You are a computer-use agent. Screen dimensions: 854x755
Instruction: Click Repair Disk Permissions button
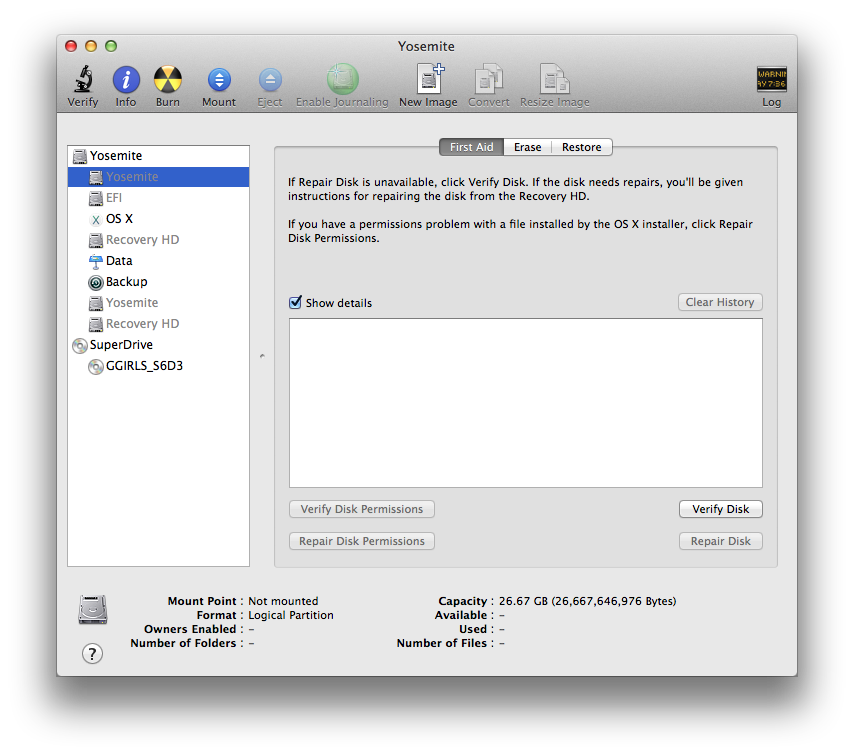362,541
